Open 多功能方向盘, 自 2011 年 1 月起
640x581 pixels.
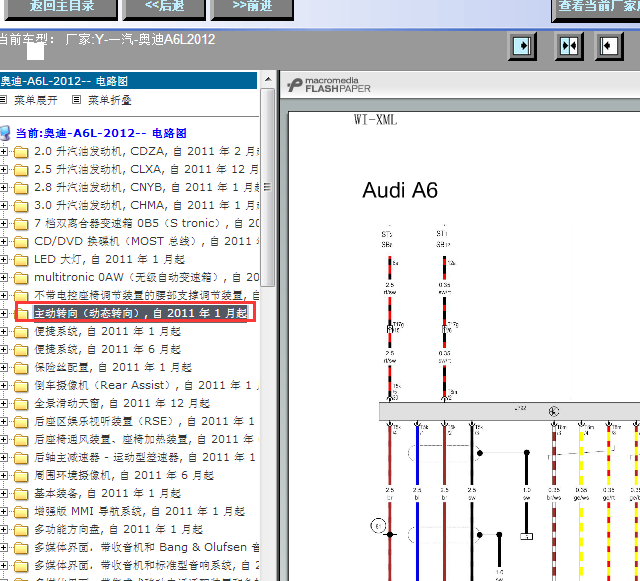(118, 529)
